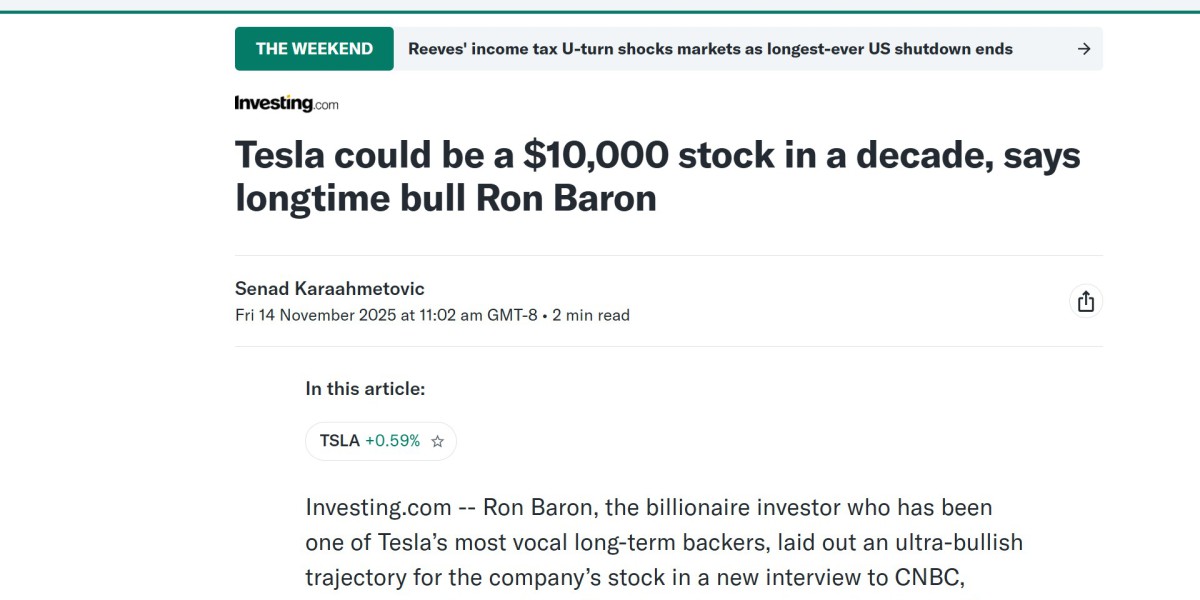Click the arrow beside the shutdown headline
The width and height of the screenshot is (1200, 600).
click(x=1084, y=48)
